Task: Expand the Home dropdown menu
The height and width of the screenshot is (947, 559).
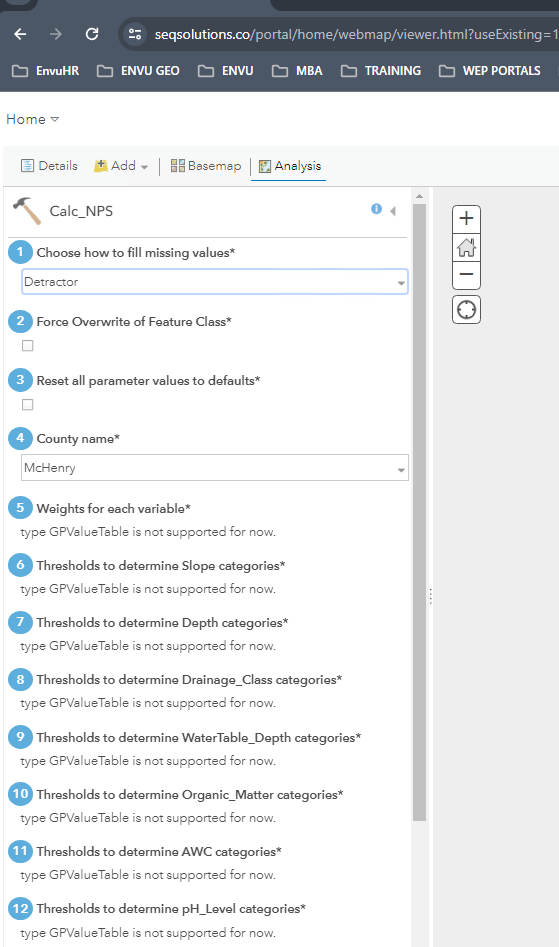Action: pos(33,119)
